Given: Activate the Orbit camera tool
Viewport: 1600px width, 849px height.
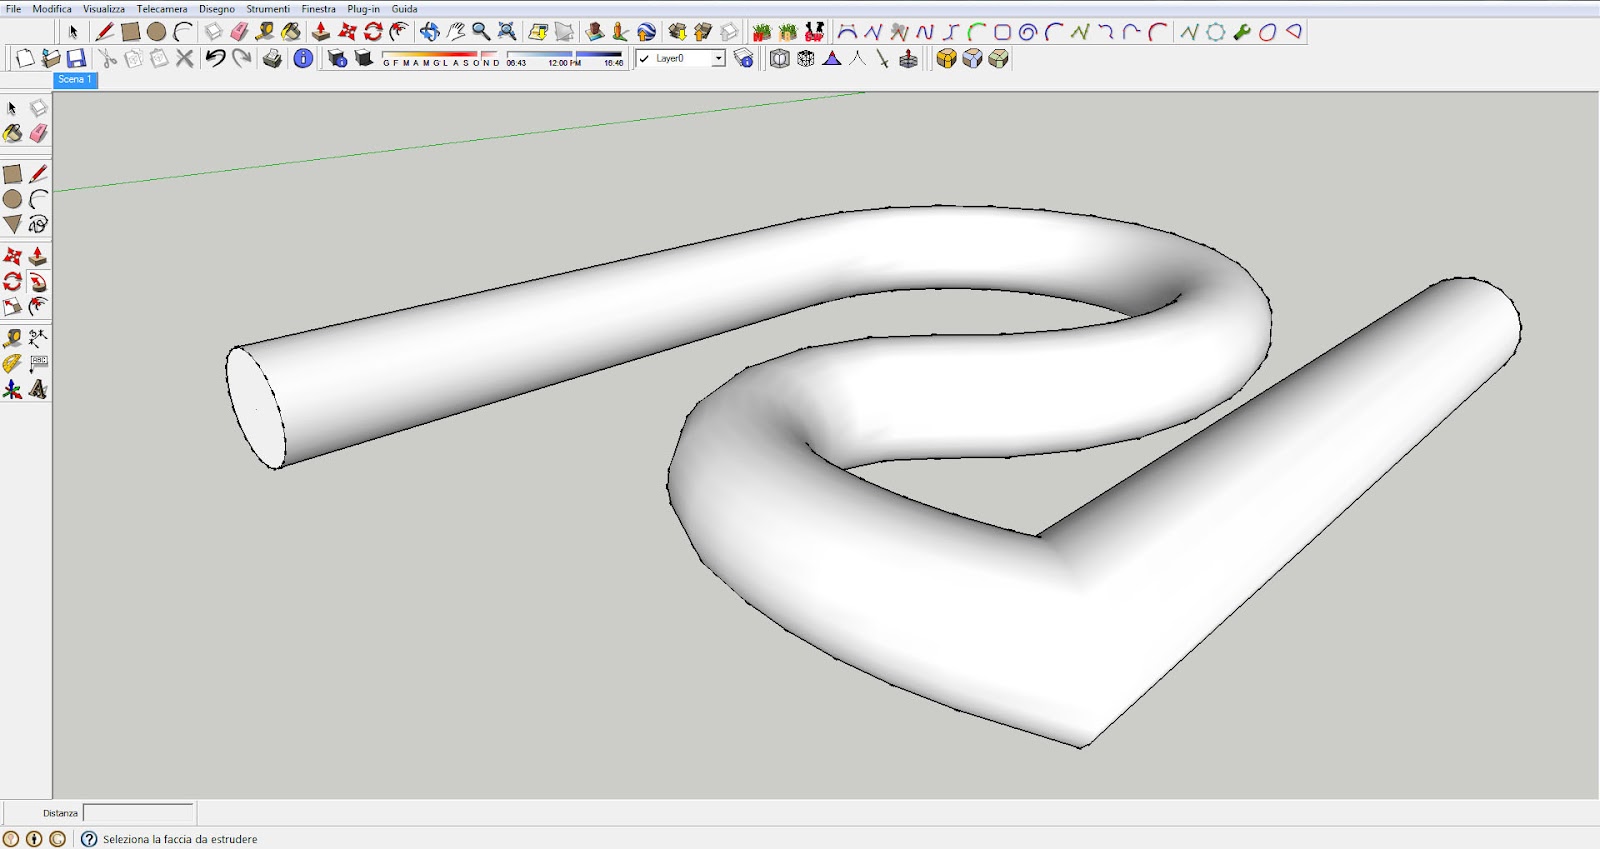Looking at the screenshot, I should tap(429, 32).
